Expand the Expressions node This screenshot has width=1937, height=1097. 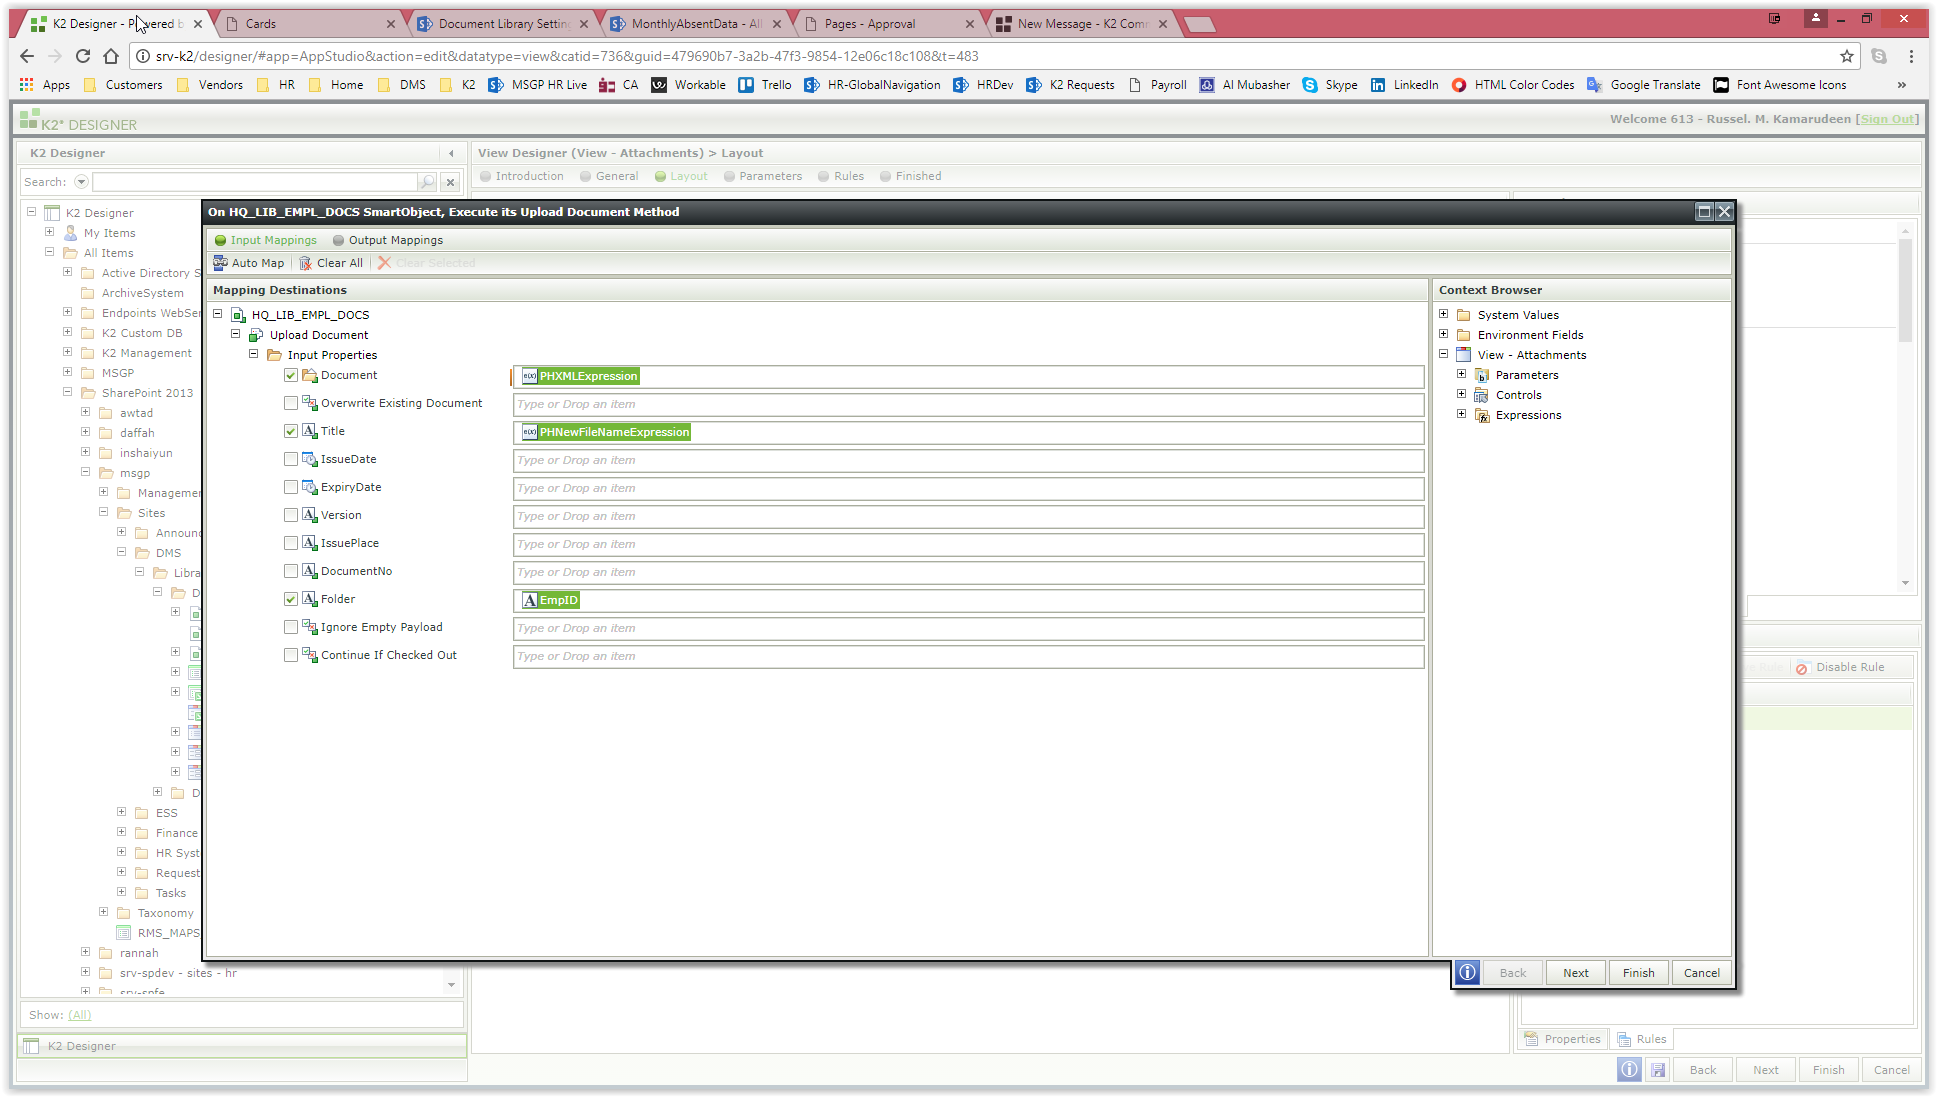click(x=1462, y=414)
